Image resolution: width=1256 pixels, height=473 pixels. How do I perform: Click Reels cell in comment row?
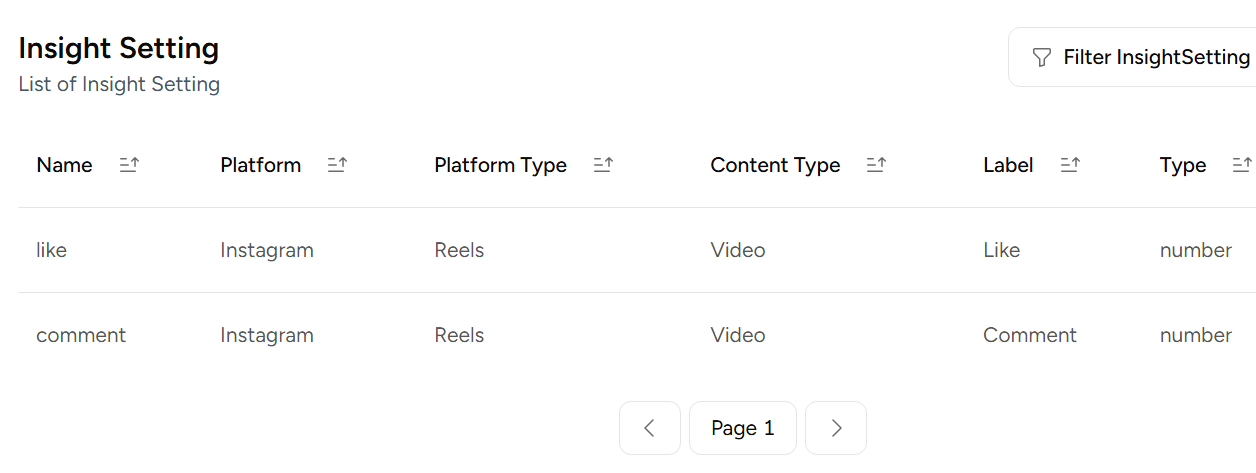tap(459, 335)
